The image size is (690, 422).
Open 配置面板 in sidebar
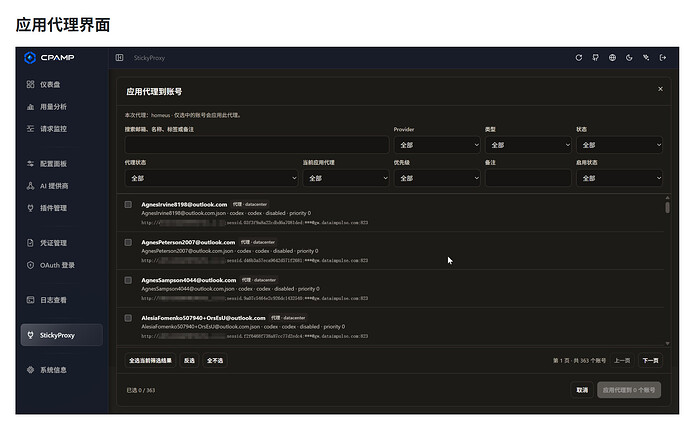click(x=62, y=164)
